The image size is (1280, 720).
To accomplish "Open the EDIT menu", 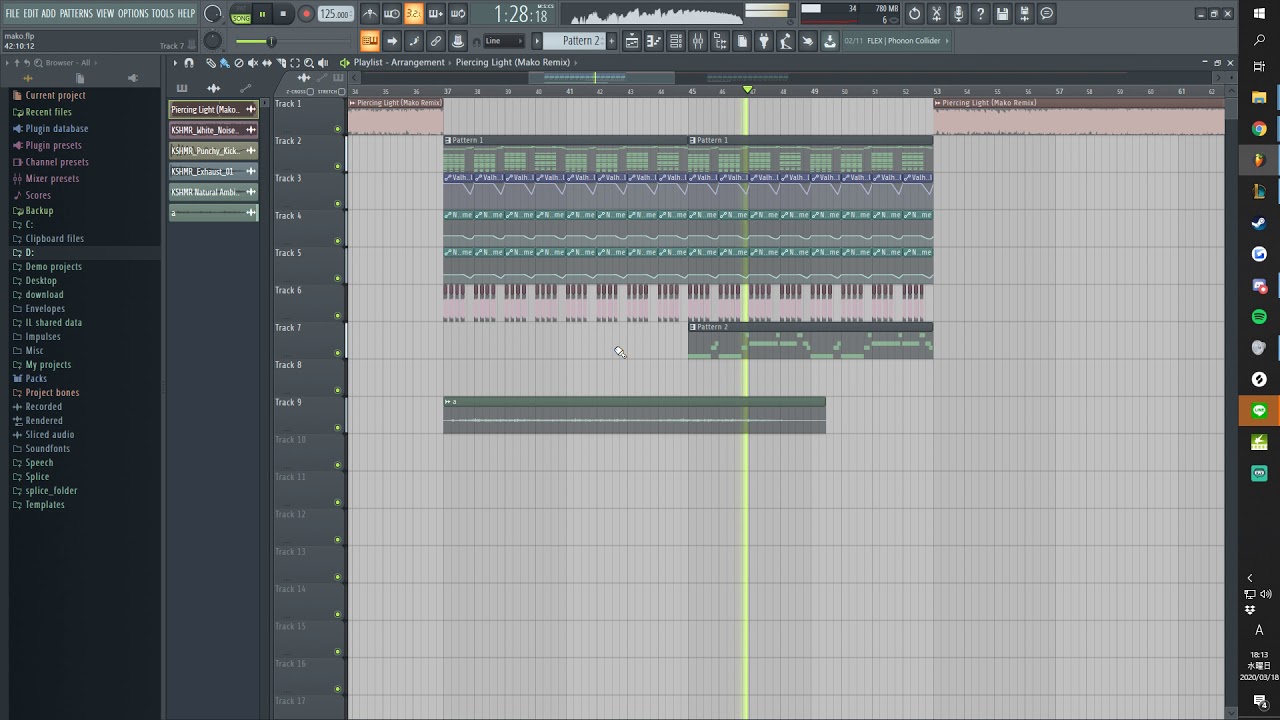I will point(31,13).
